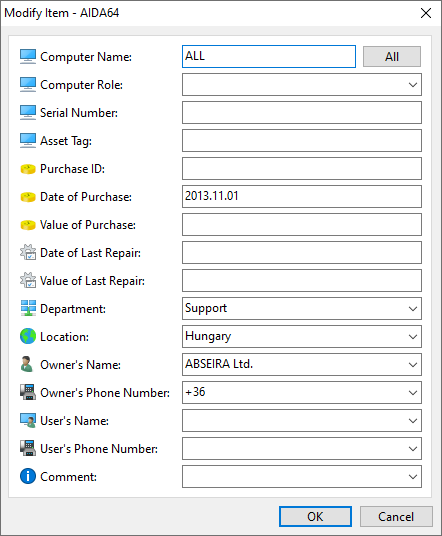Image resolution: width=442 pixels, height=536 pixels.
Task: Click the globe icon beside Location
Action: 28,336
